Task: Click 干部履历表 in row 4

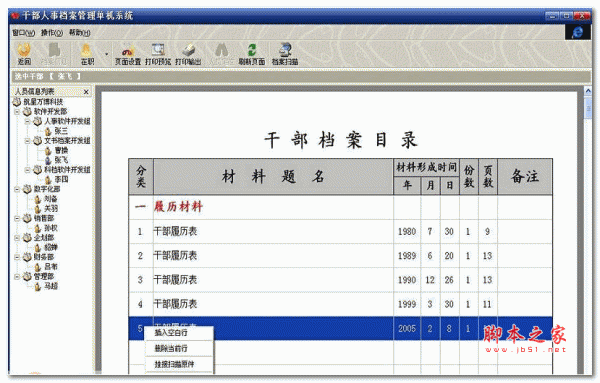Action: coord(175,304)
